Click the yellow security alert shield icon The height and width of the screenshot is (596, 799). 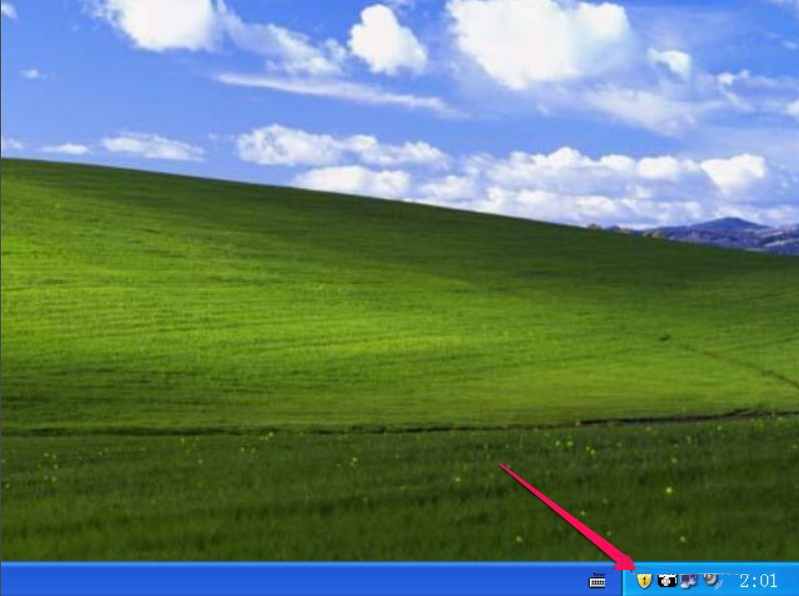tap(645, 580)
